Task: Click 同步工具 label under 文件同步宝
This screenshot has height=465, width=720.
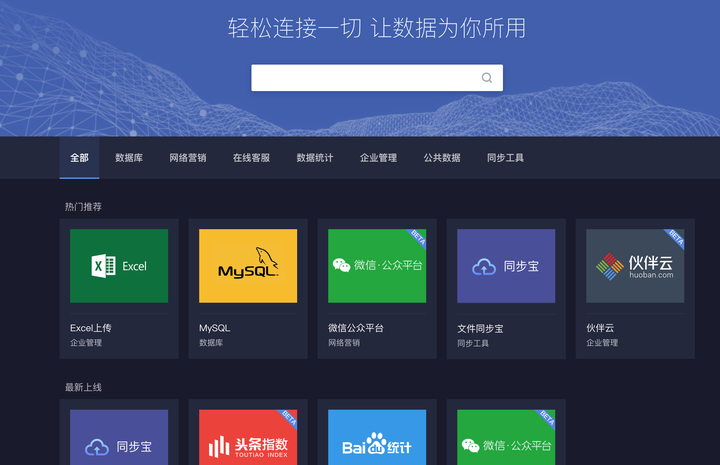Action: pyautogui.click(x=473, y=343)
